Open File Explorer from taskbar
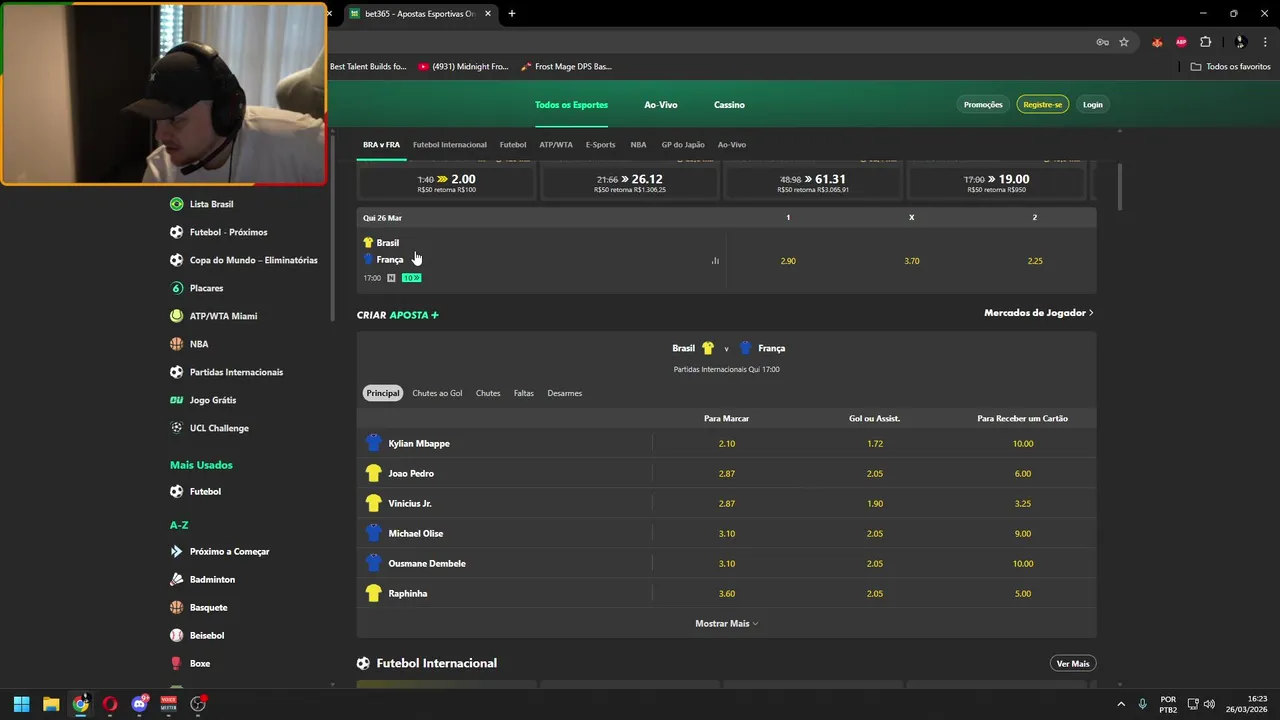This screenshot has width=1280, height=720. pos(51,704)
